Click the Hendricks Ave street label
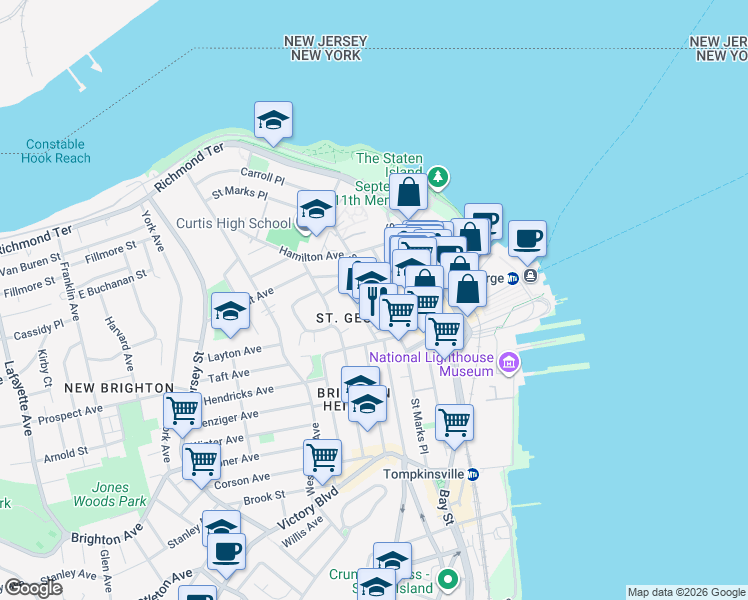The image size is (748, 600). tap(239, 395)
